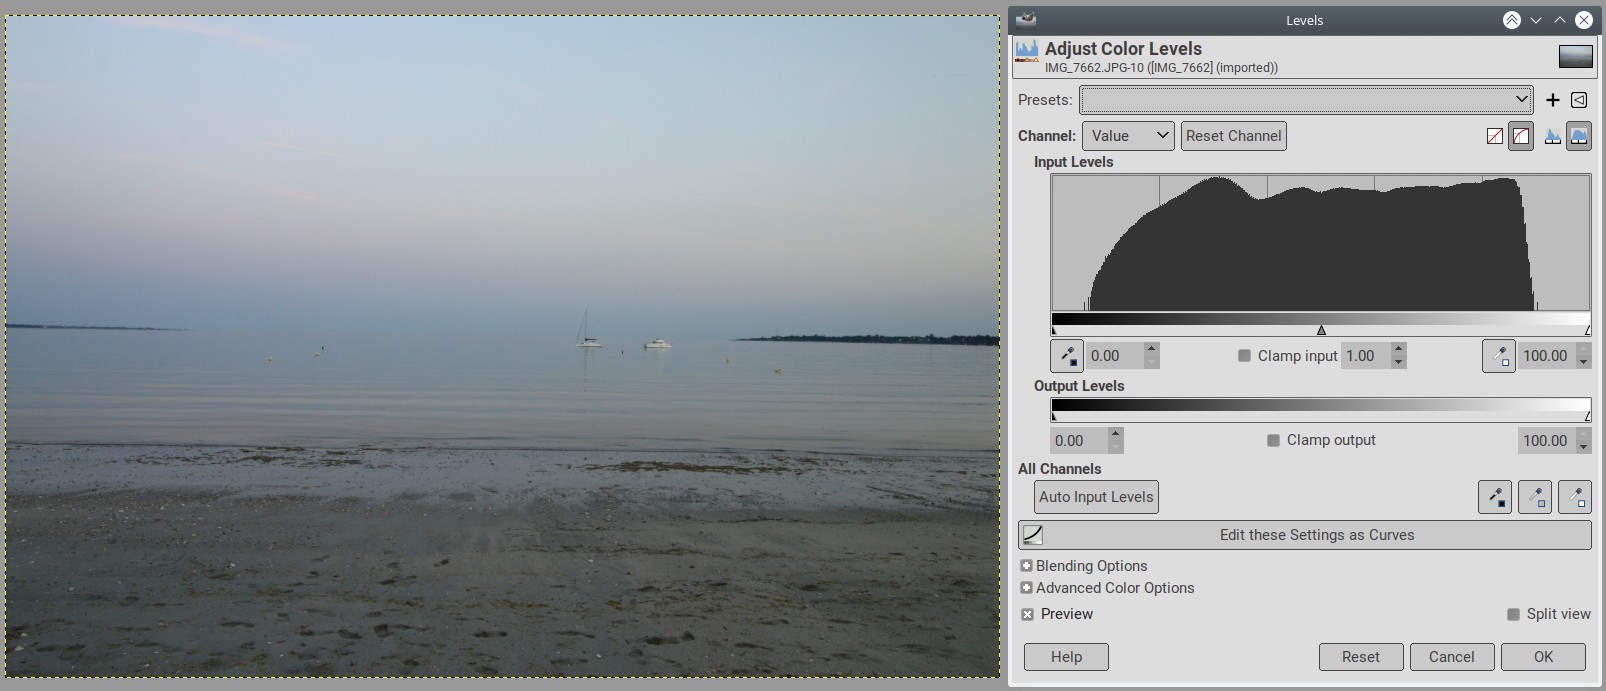
Task: Decrease gamma value with down arrow
Action: point(1399,362)
